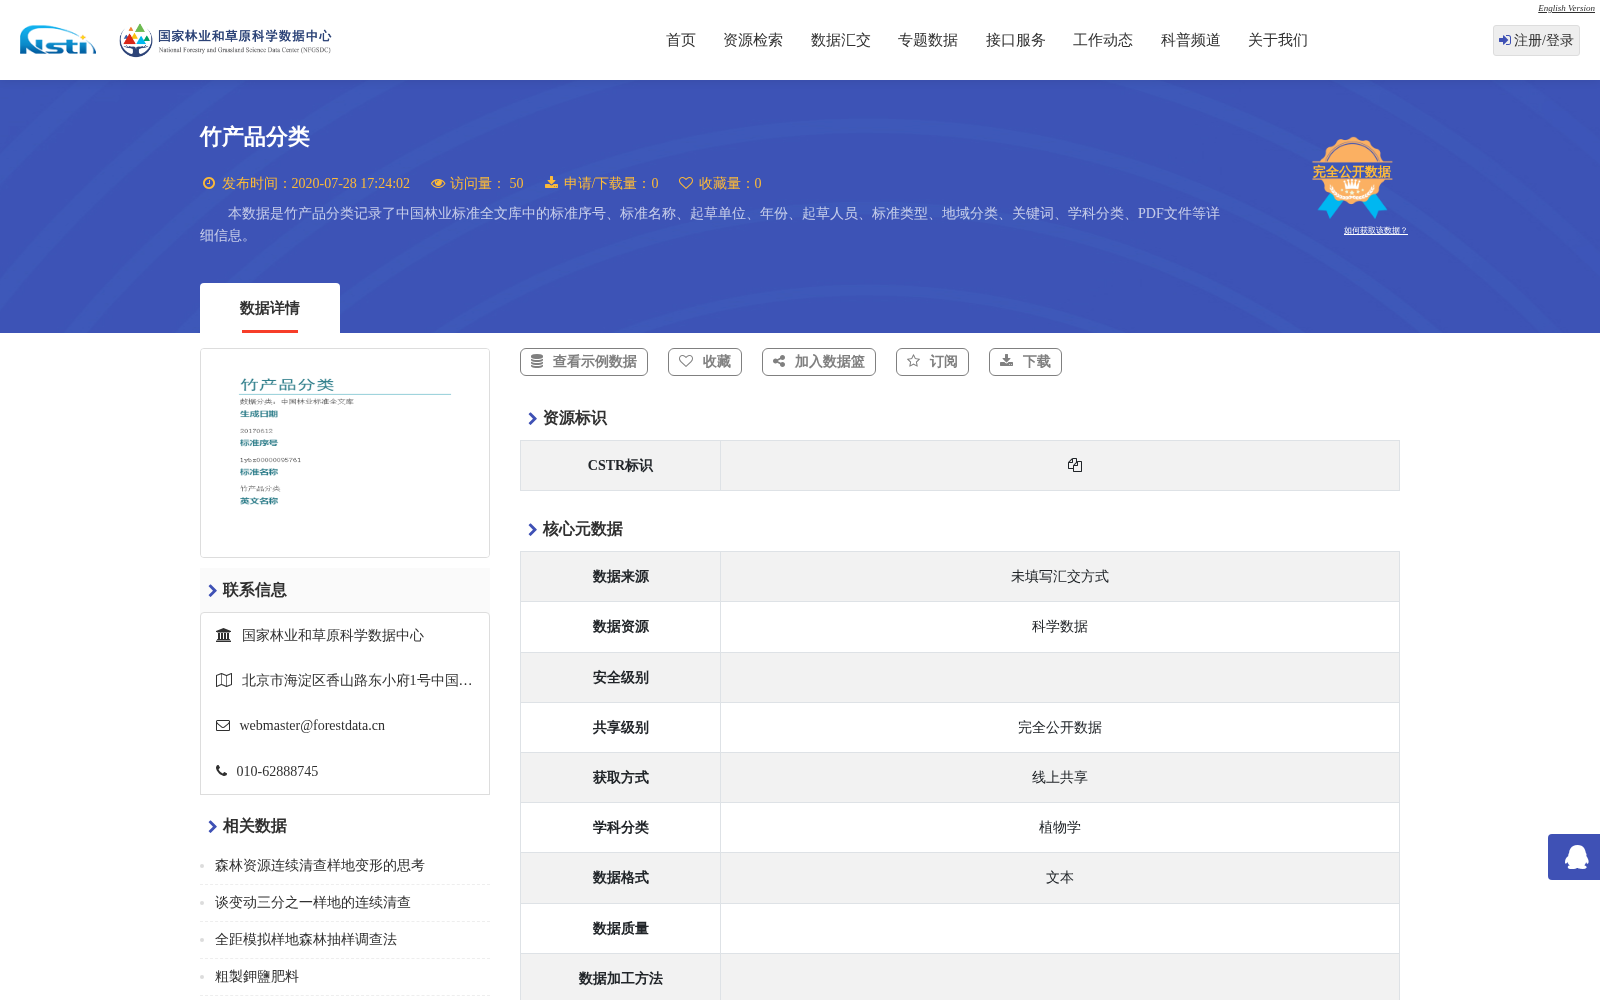The width and height of the screenshot is (1600, 1000).
Task: Click the 注册/登录 button
Action: point(1536,40)
